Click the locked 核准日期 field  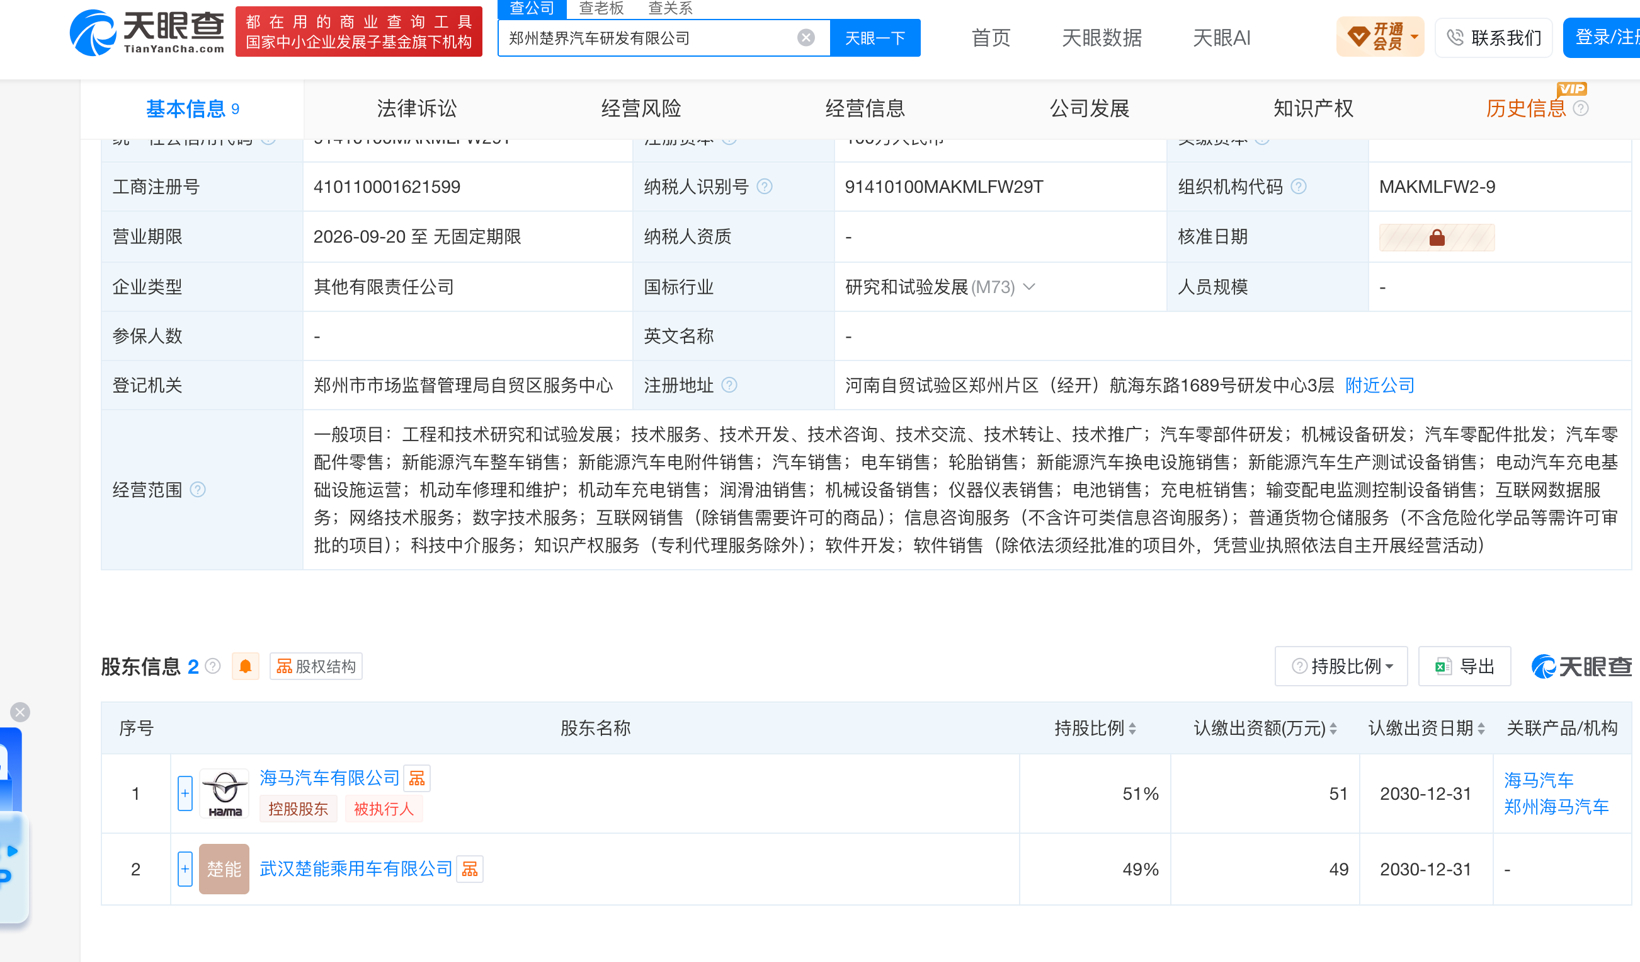[1436, 237]
